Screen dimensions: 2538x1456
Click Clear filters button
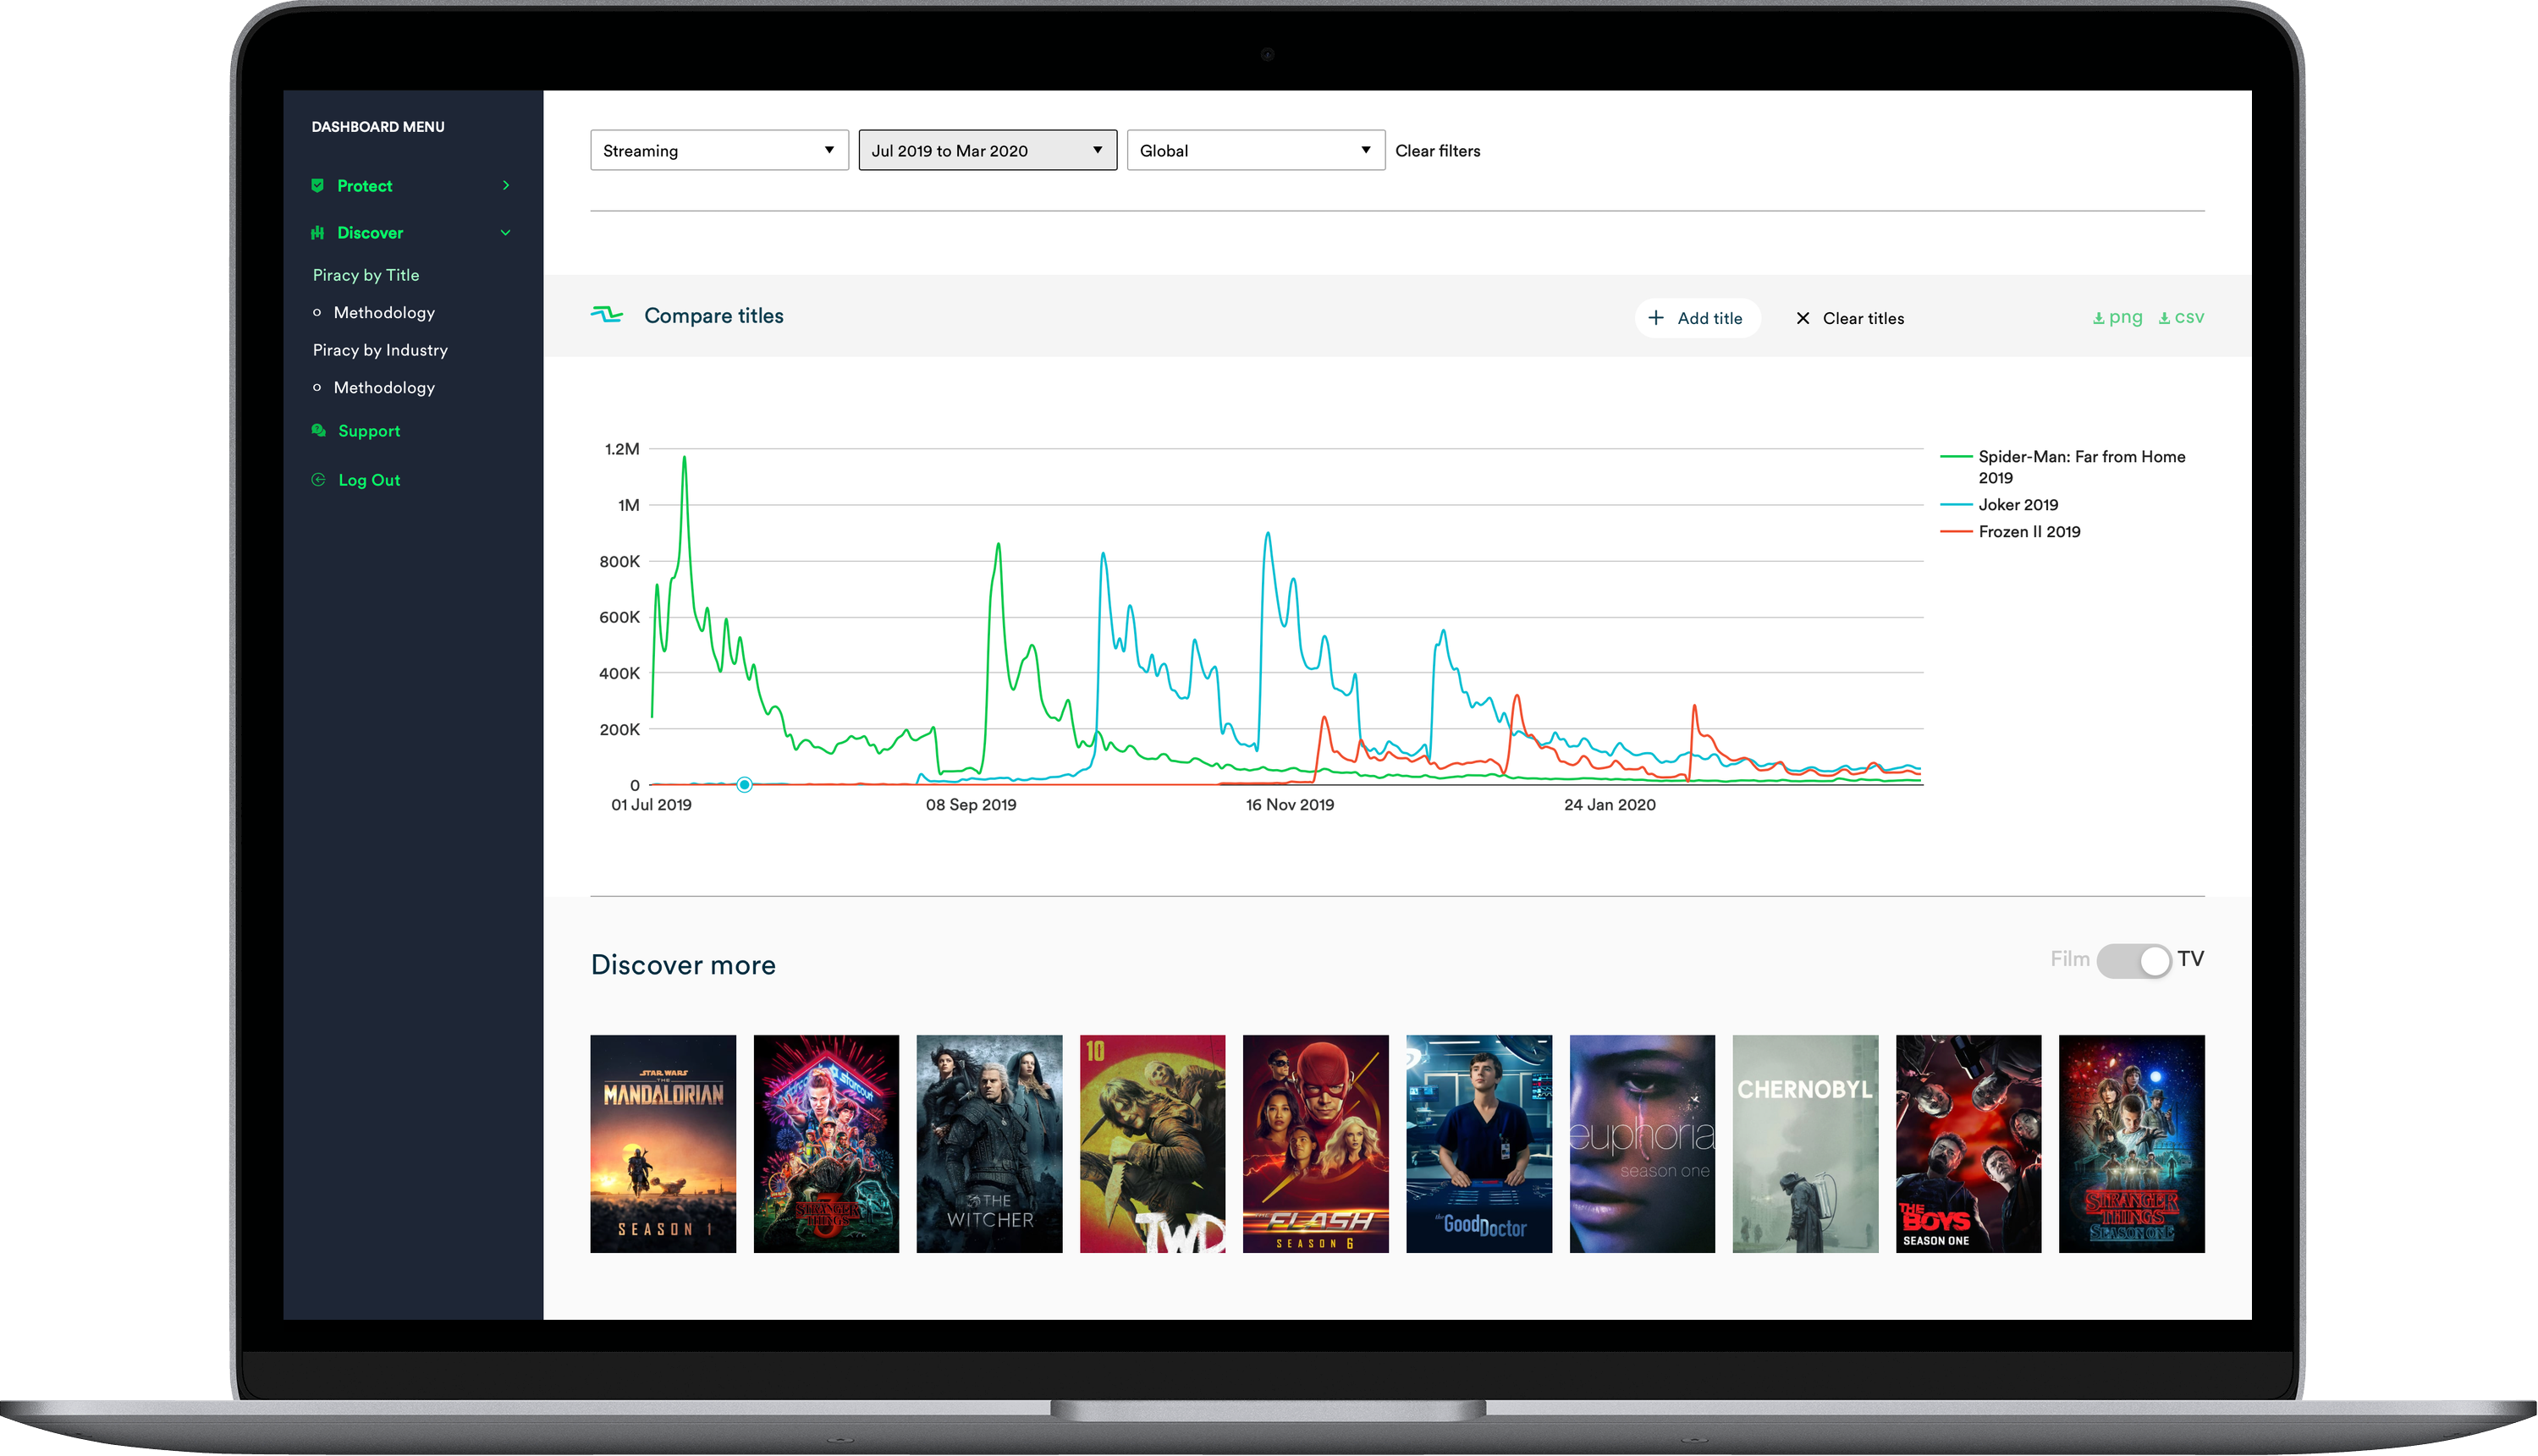point(1436,150)
